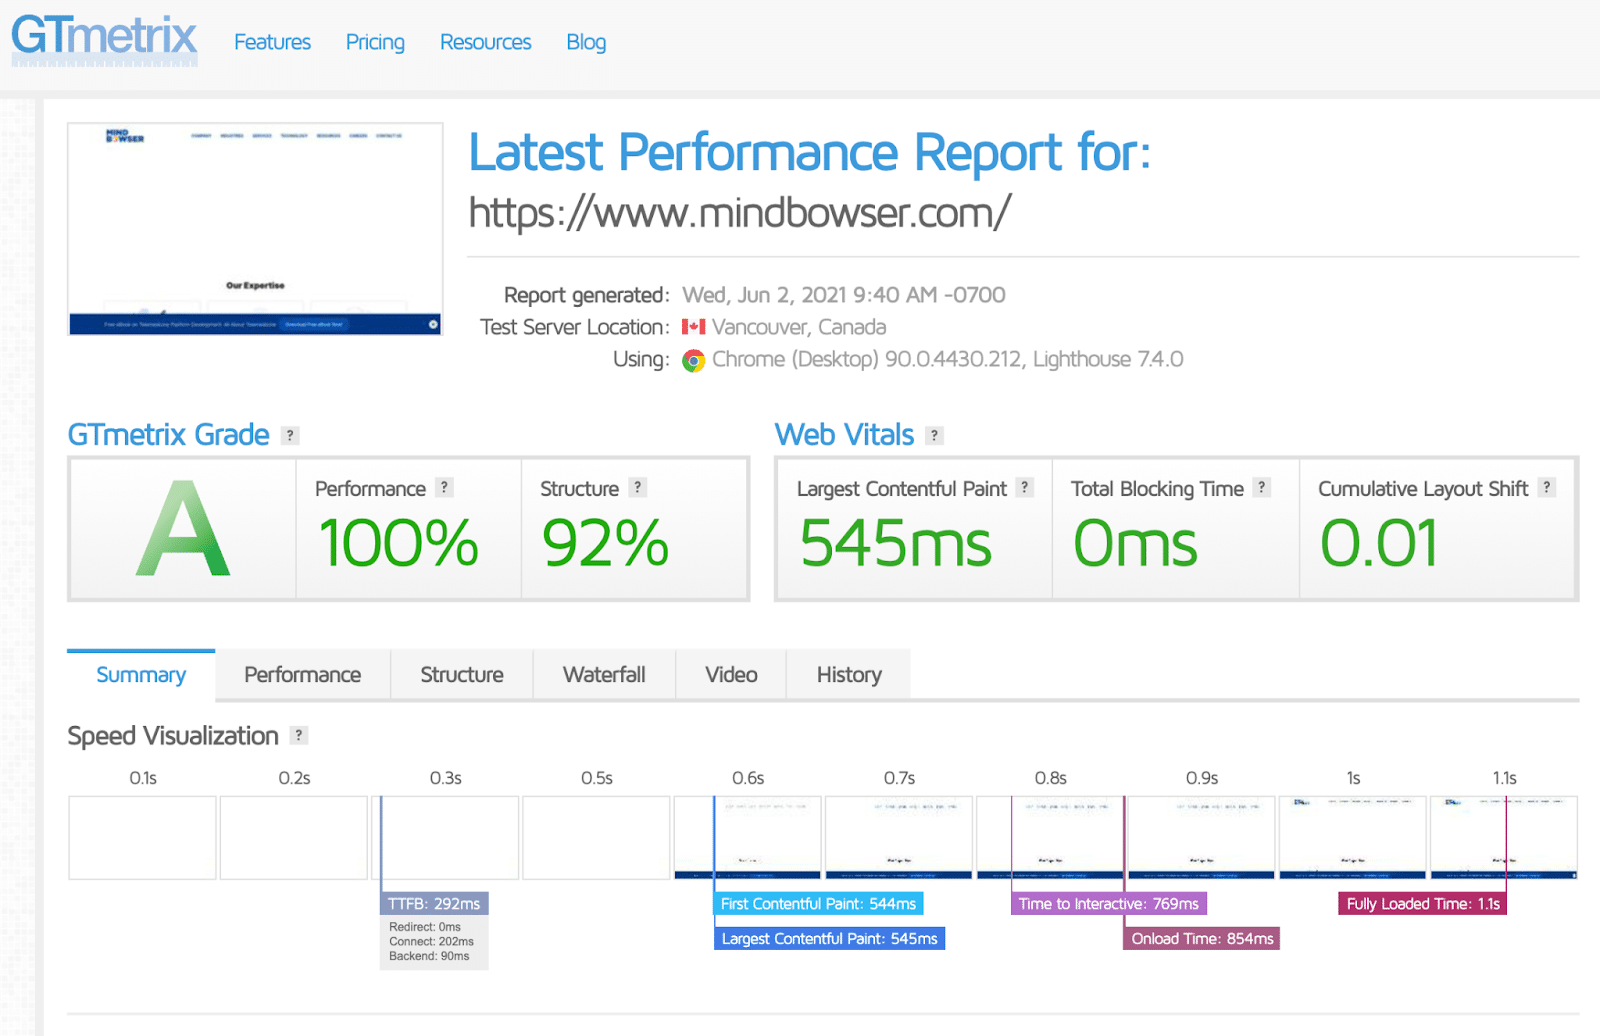Open the Speed Visualization help tooltip
The width and height of the screenshot is (1600, 1036).
point(297,736)
